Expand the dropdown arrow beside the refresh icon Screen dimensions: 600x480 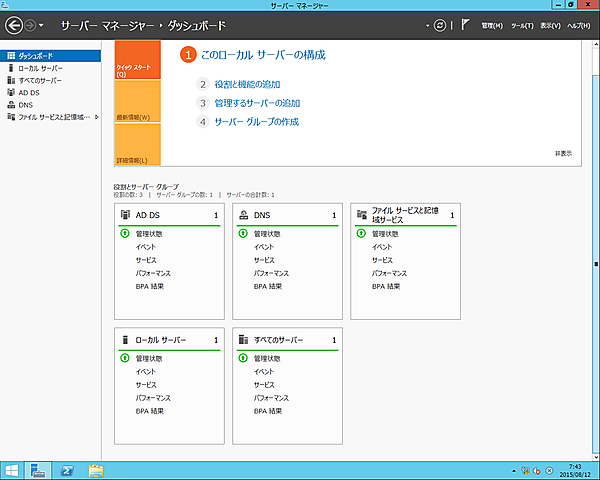[x=427, y=26]
